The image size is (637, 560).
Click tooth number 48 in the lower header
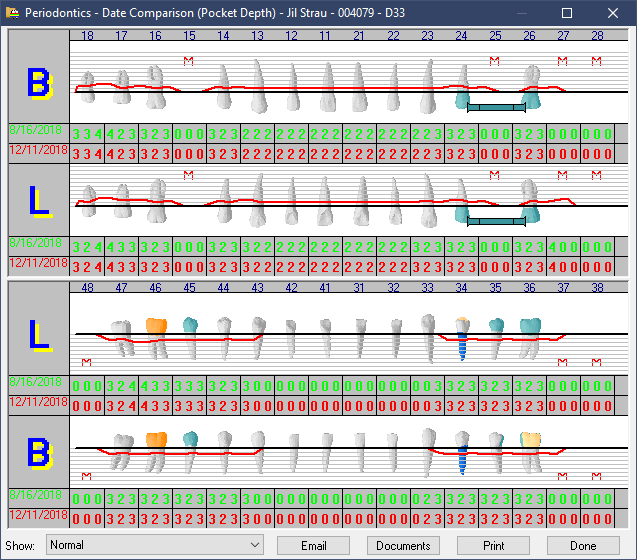(x=88, y=288)
